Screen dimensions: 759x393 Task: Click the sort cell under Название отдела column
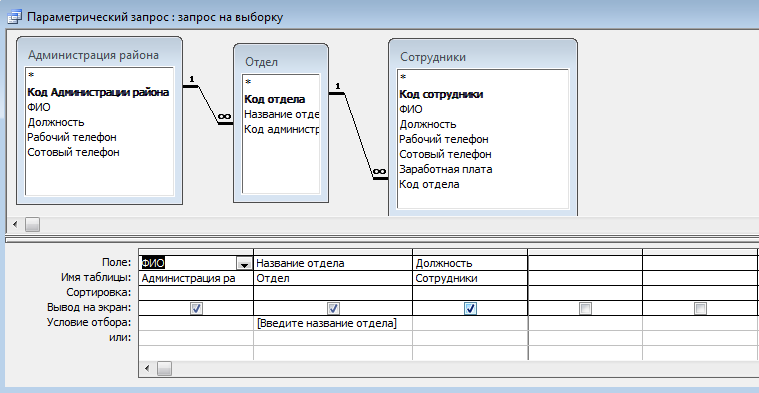[x=333, y=293]
